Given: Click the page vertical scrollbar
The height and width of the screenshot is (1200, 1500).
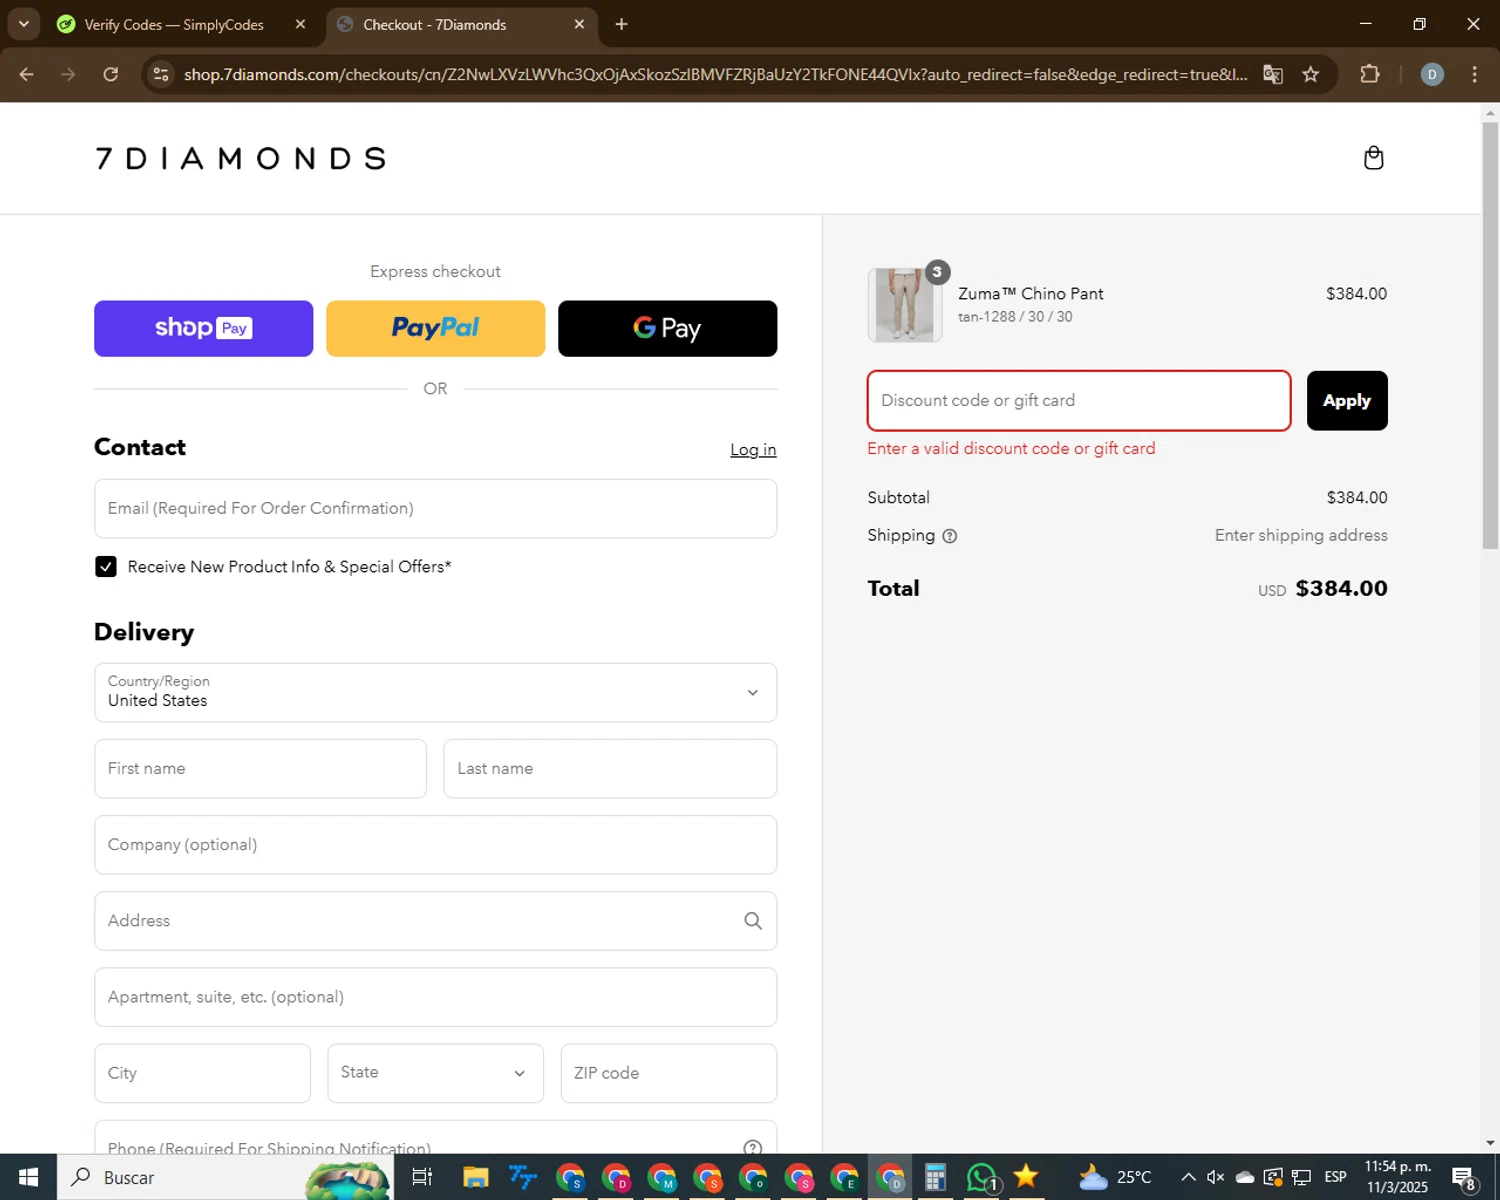Looking at the screenshot, I should [1490, 335].
